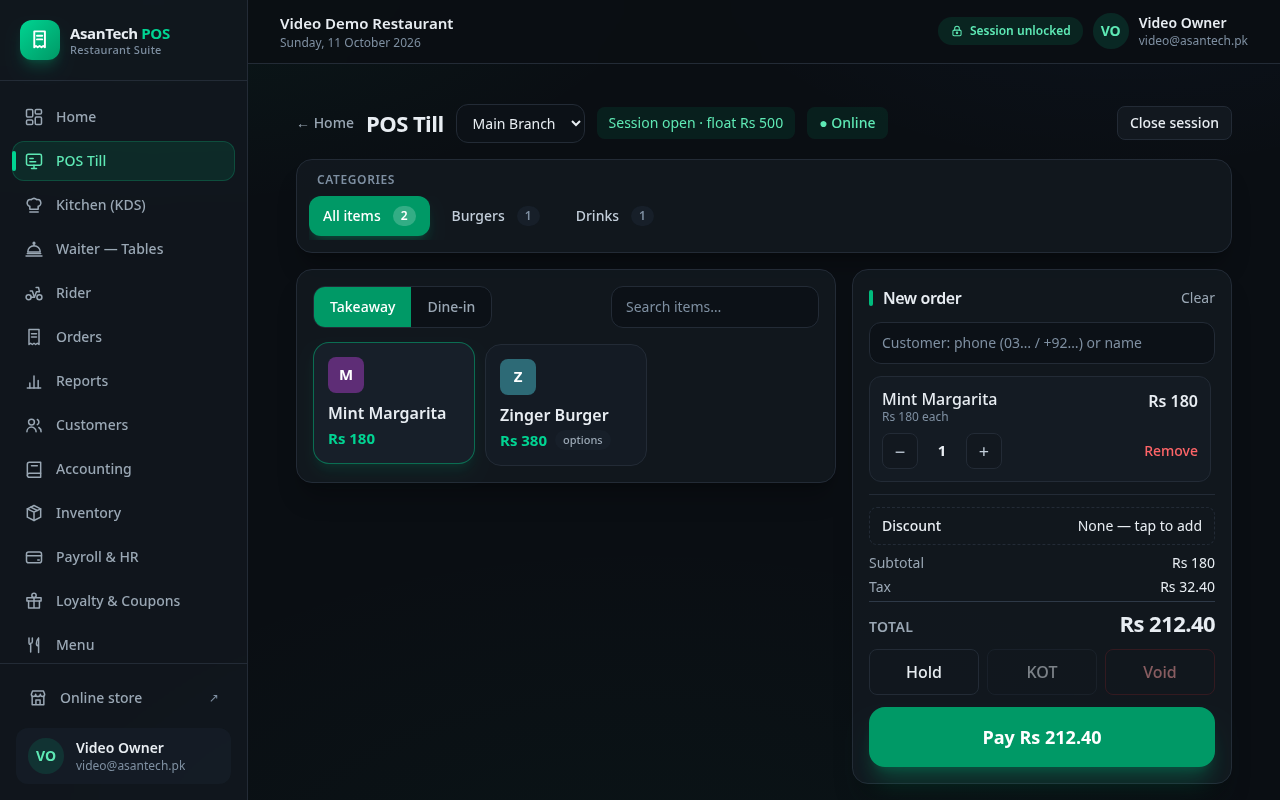Click the VO avatar in top header

click(x=1110, y=31)
